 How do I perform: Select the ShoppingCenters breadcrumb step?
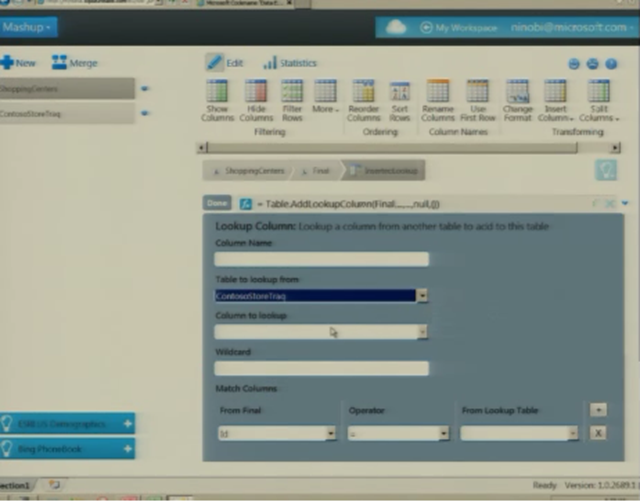[x=248, y=171]
